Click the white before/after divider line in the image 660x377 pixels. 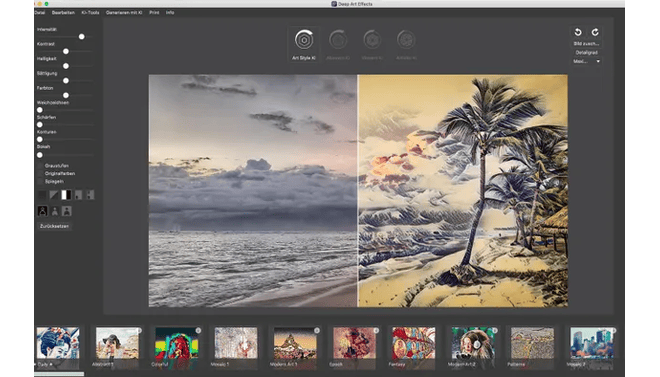[x=357, y=191]
